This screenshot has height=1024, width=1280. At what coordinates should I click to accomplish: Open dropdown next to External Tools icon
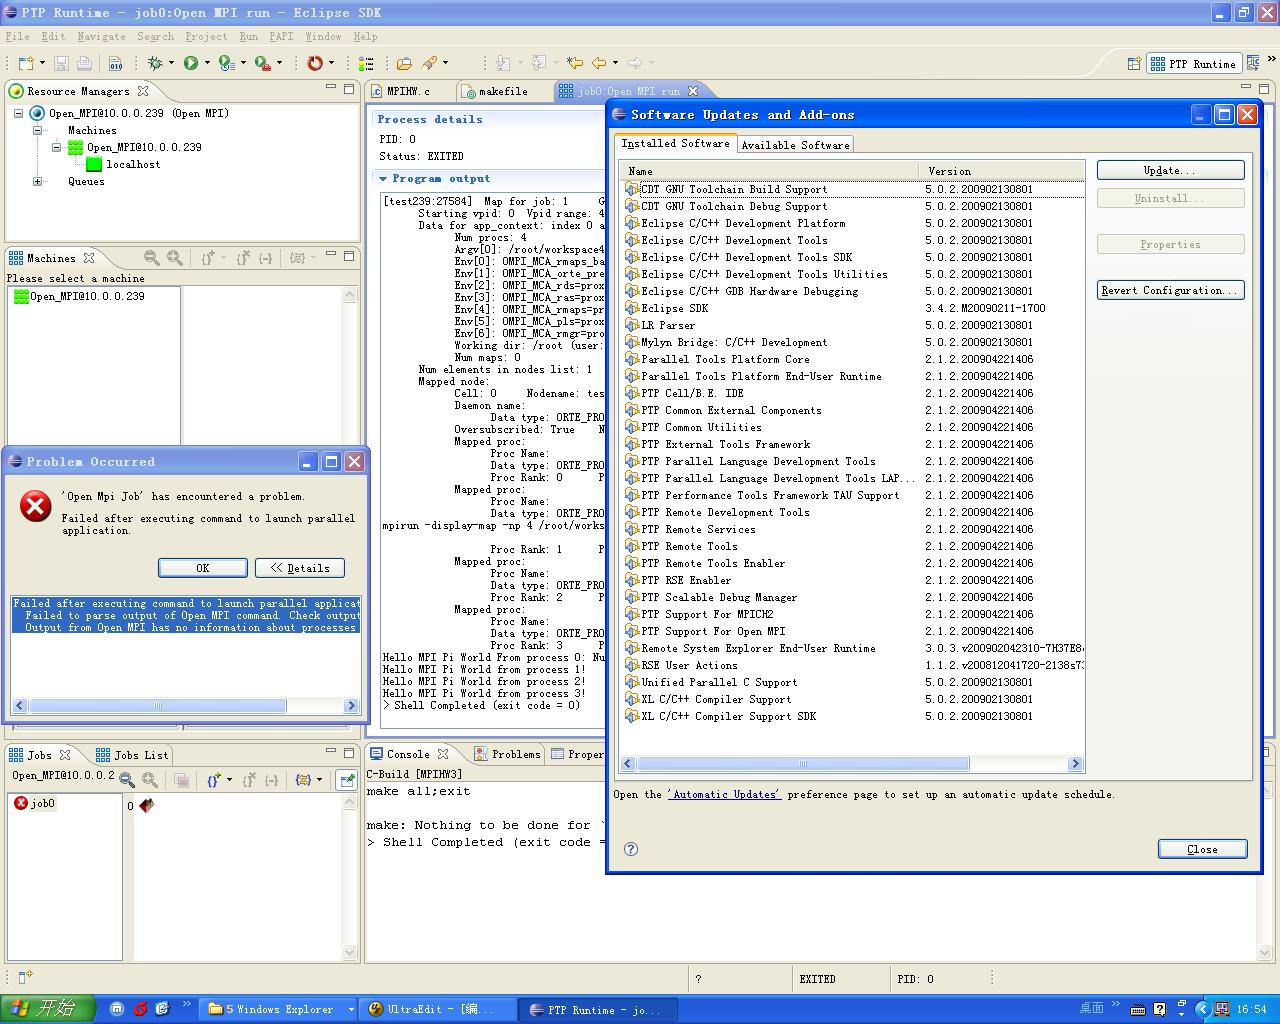click(x=331, y=63)
